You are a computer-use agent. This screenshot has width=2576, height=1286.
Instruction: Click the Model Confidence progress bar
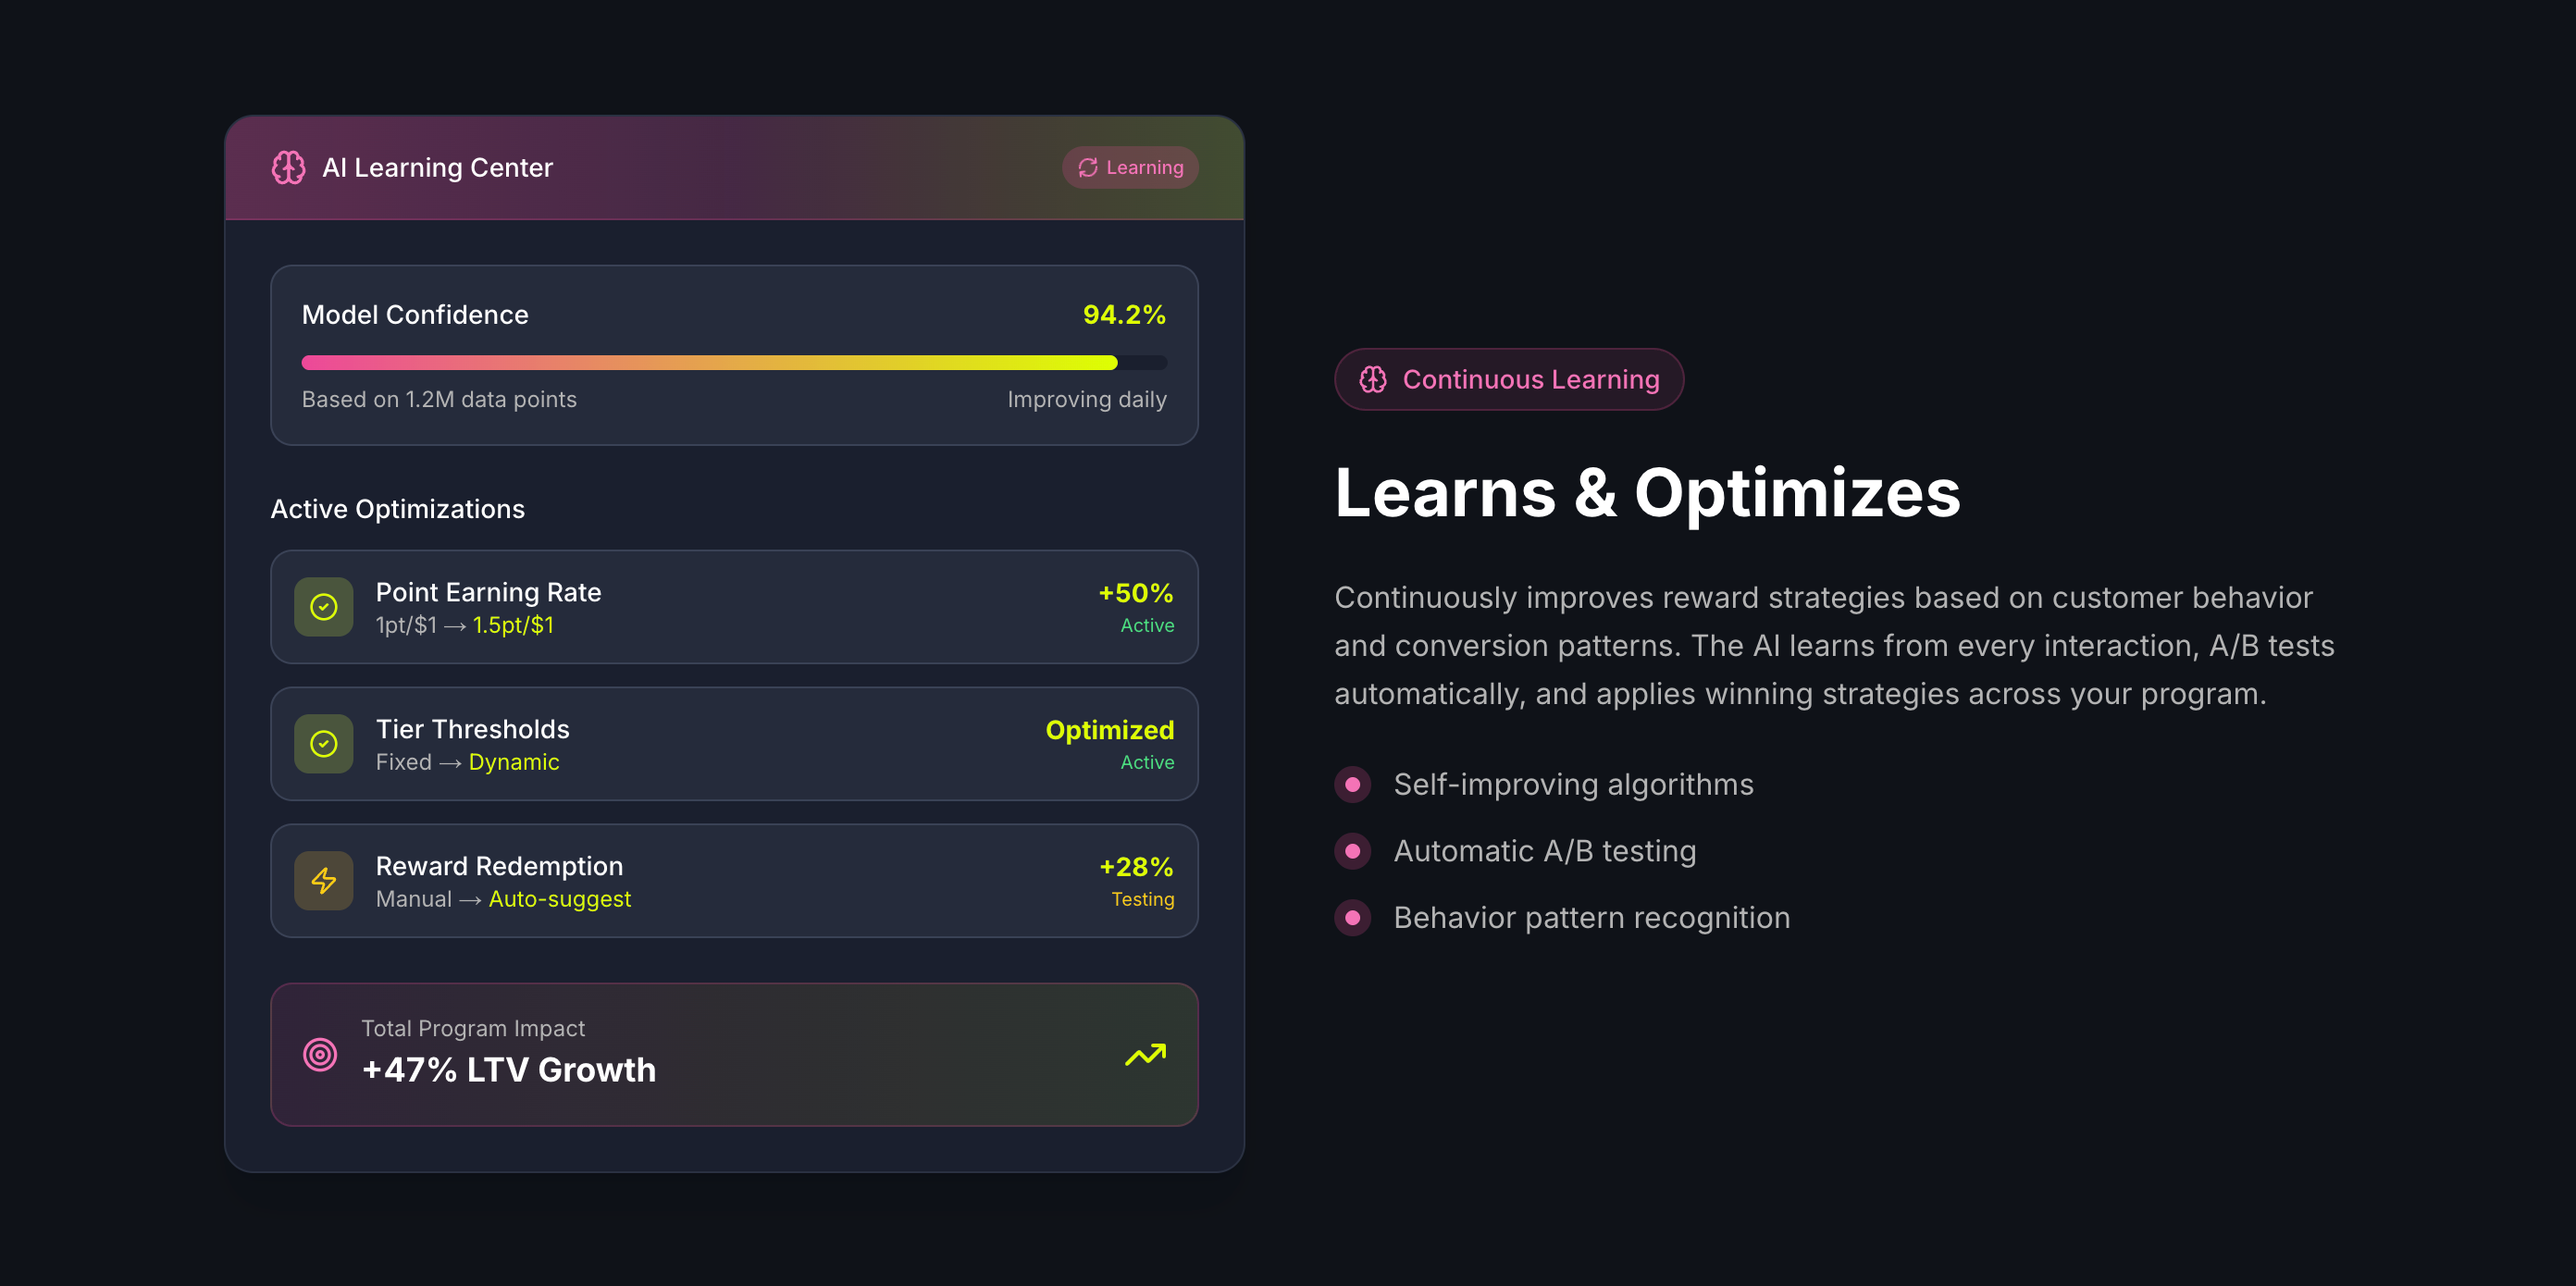[733, 362]
